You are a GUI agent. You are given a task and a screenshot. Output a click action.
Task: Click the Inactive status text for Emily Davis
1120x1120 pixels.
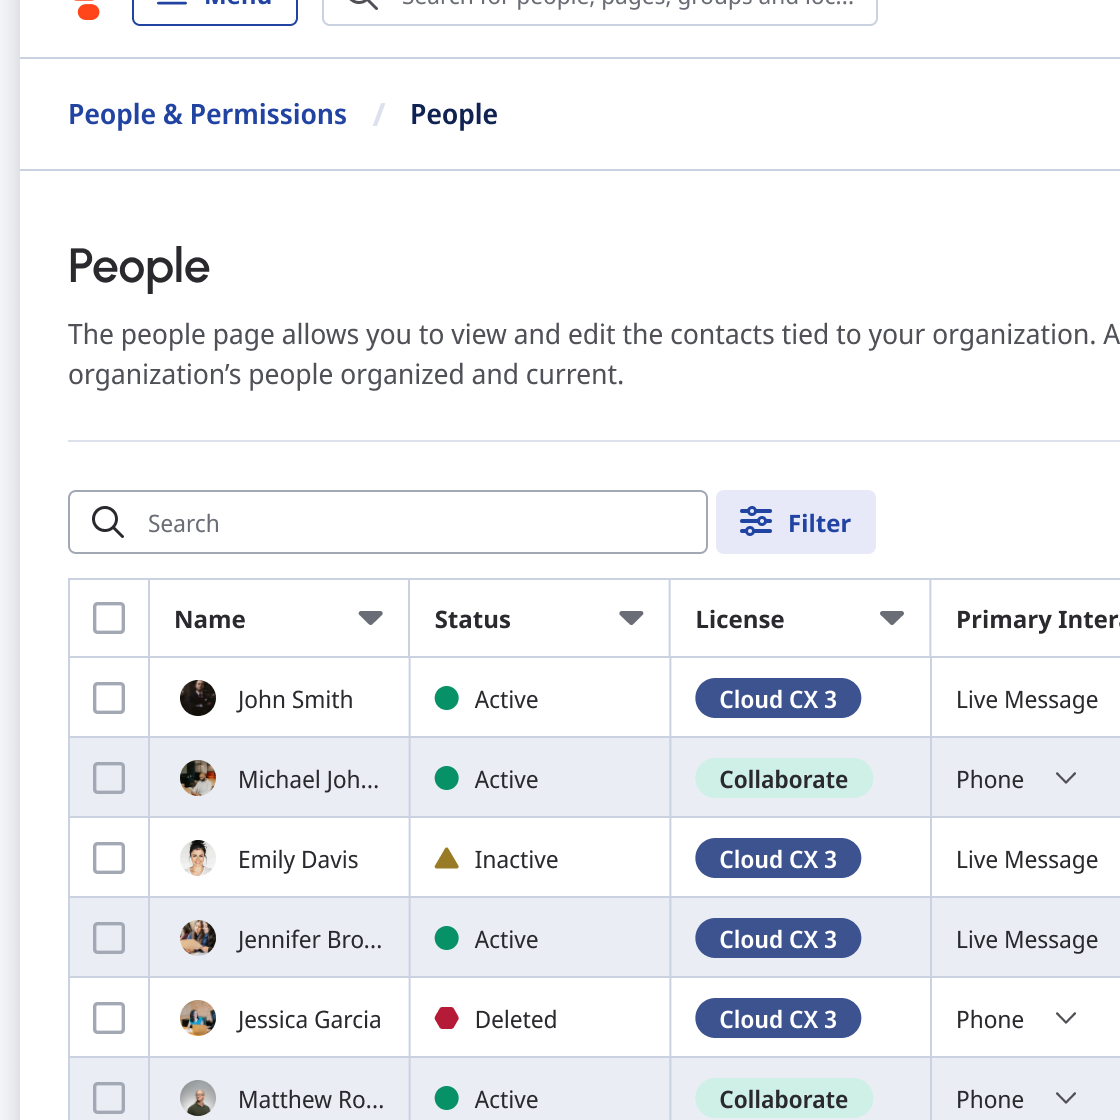516,859
